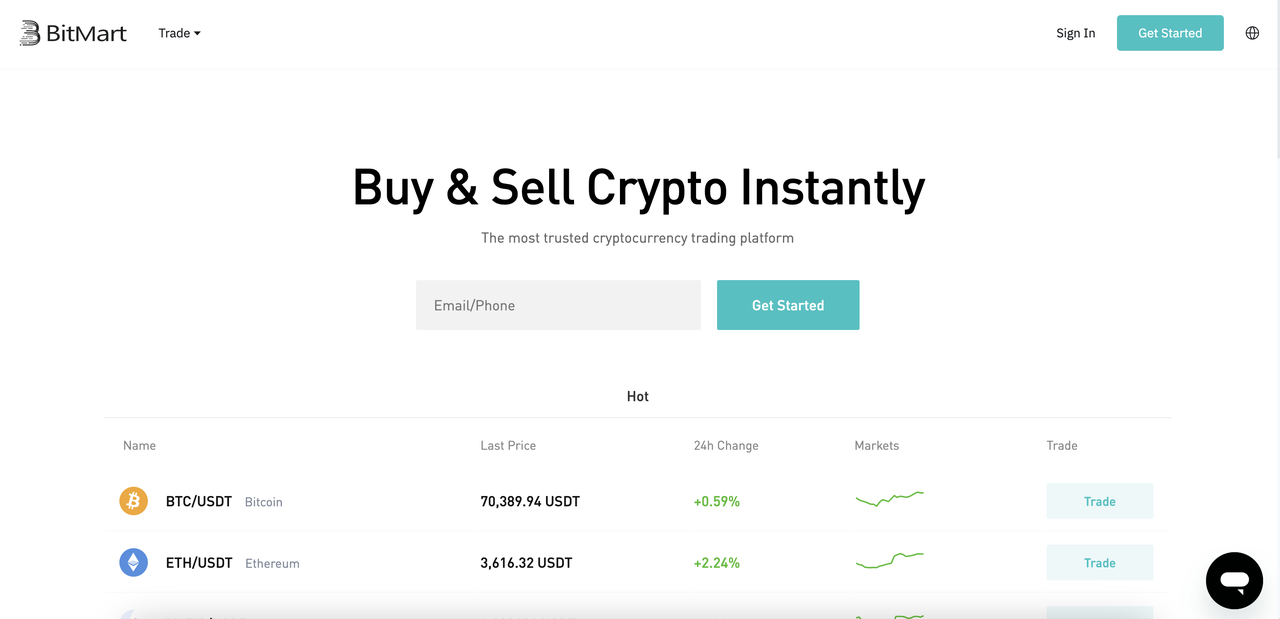Click the Email/Phone input field

click(558, 305)
